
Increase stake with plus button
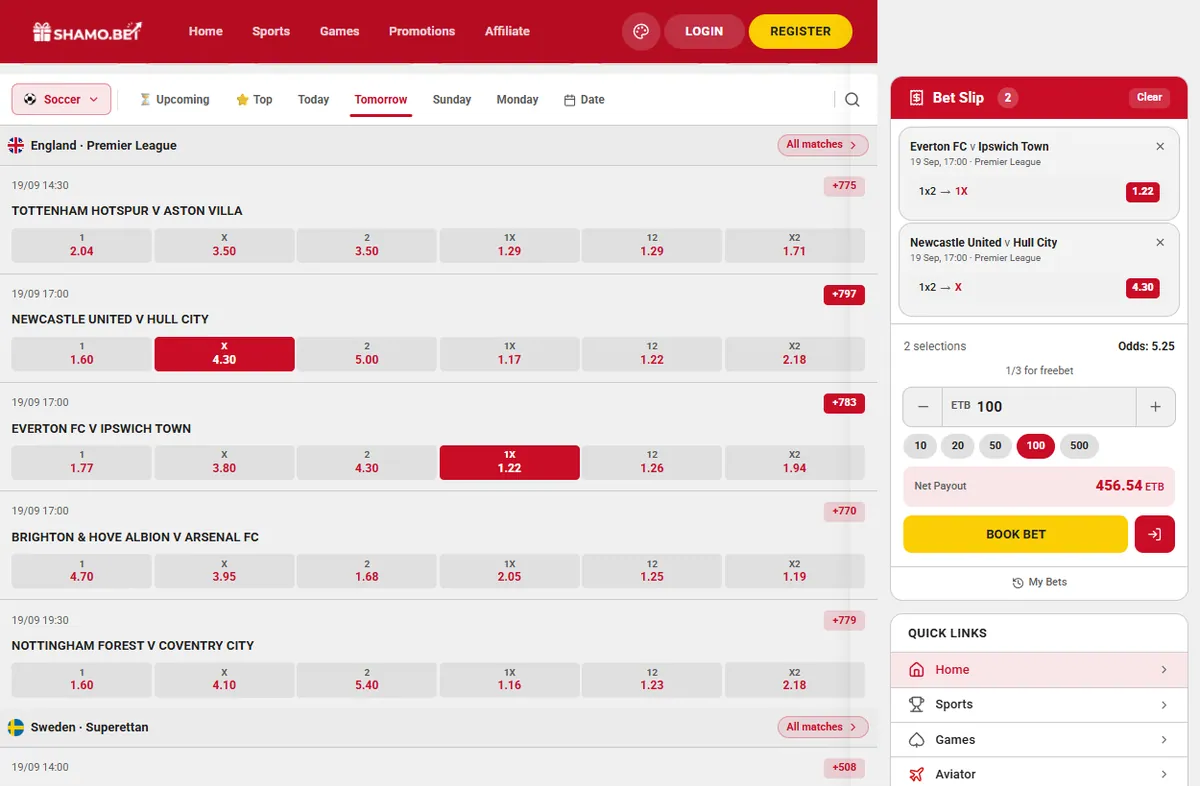point(1155,407)
